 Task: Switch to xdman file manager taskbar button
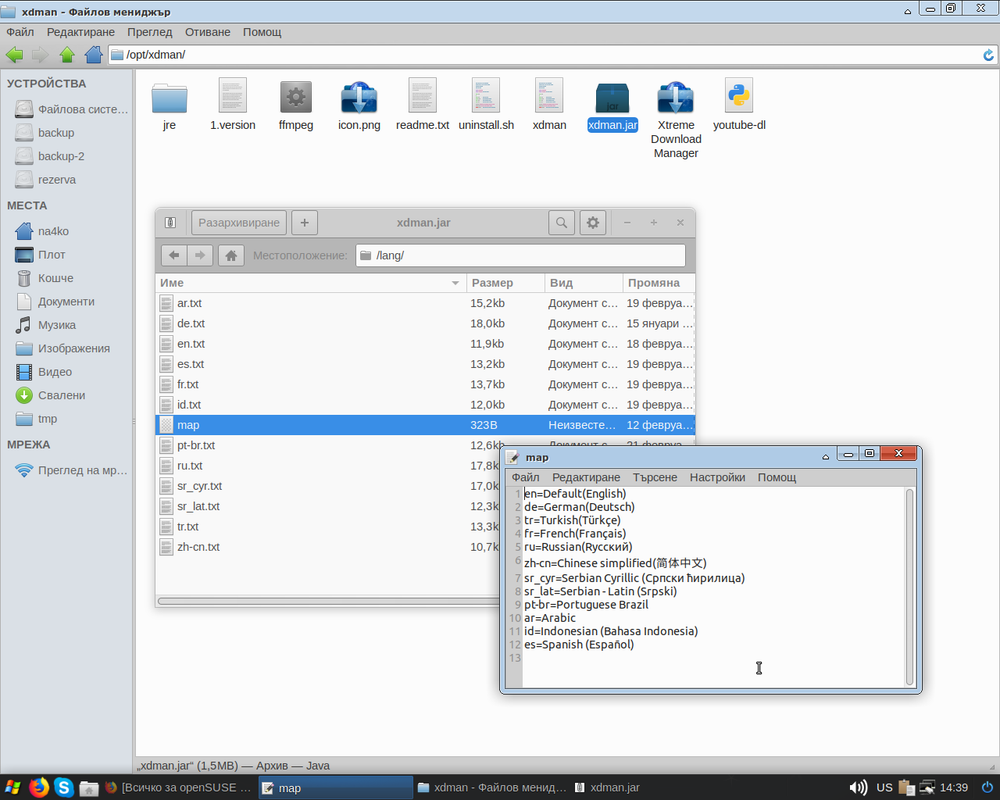[x=491, y=788]
